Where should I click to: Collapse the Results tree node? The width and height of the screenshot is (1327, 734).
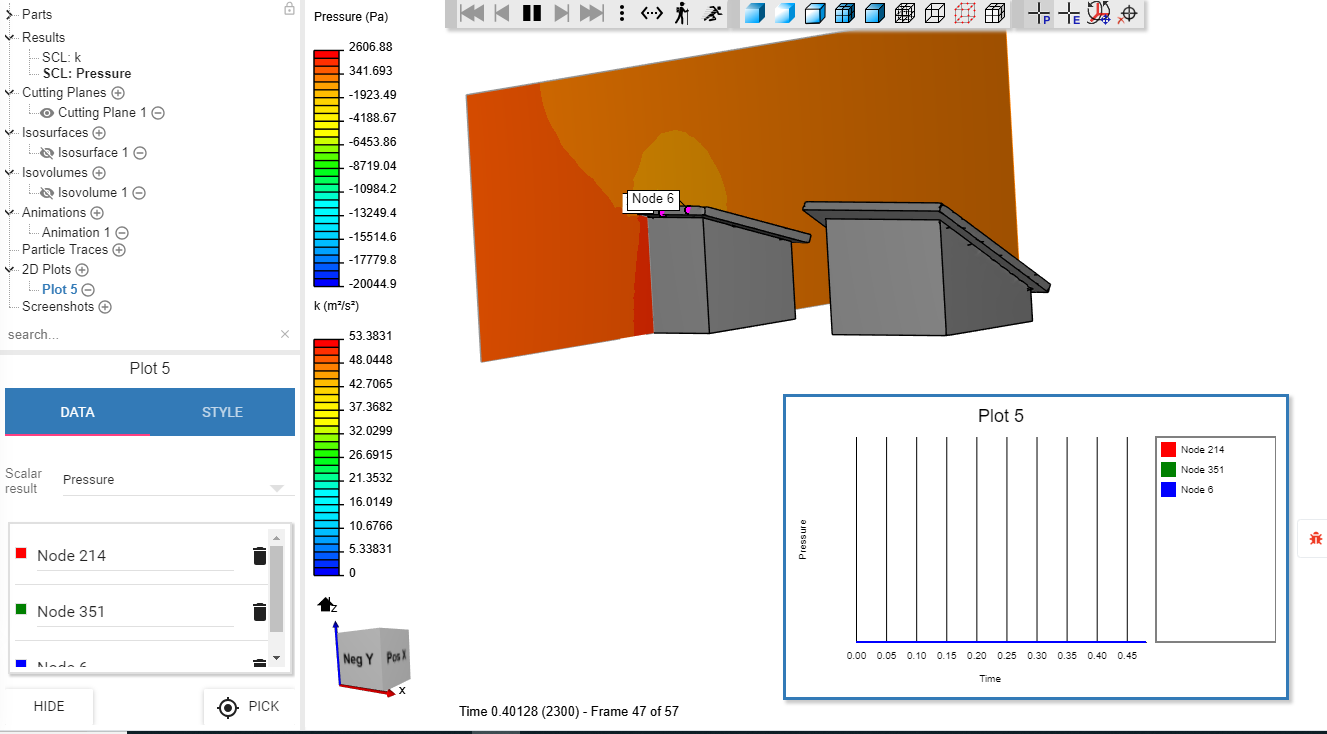pyautogui.click(x=10, y=38)
